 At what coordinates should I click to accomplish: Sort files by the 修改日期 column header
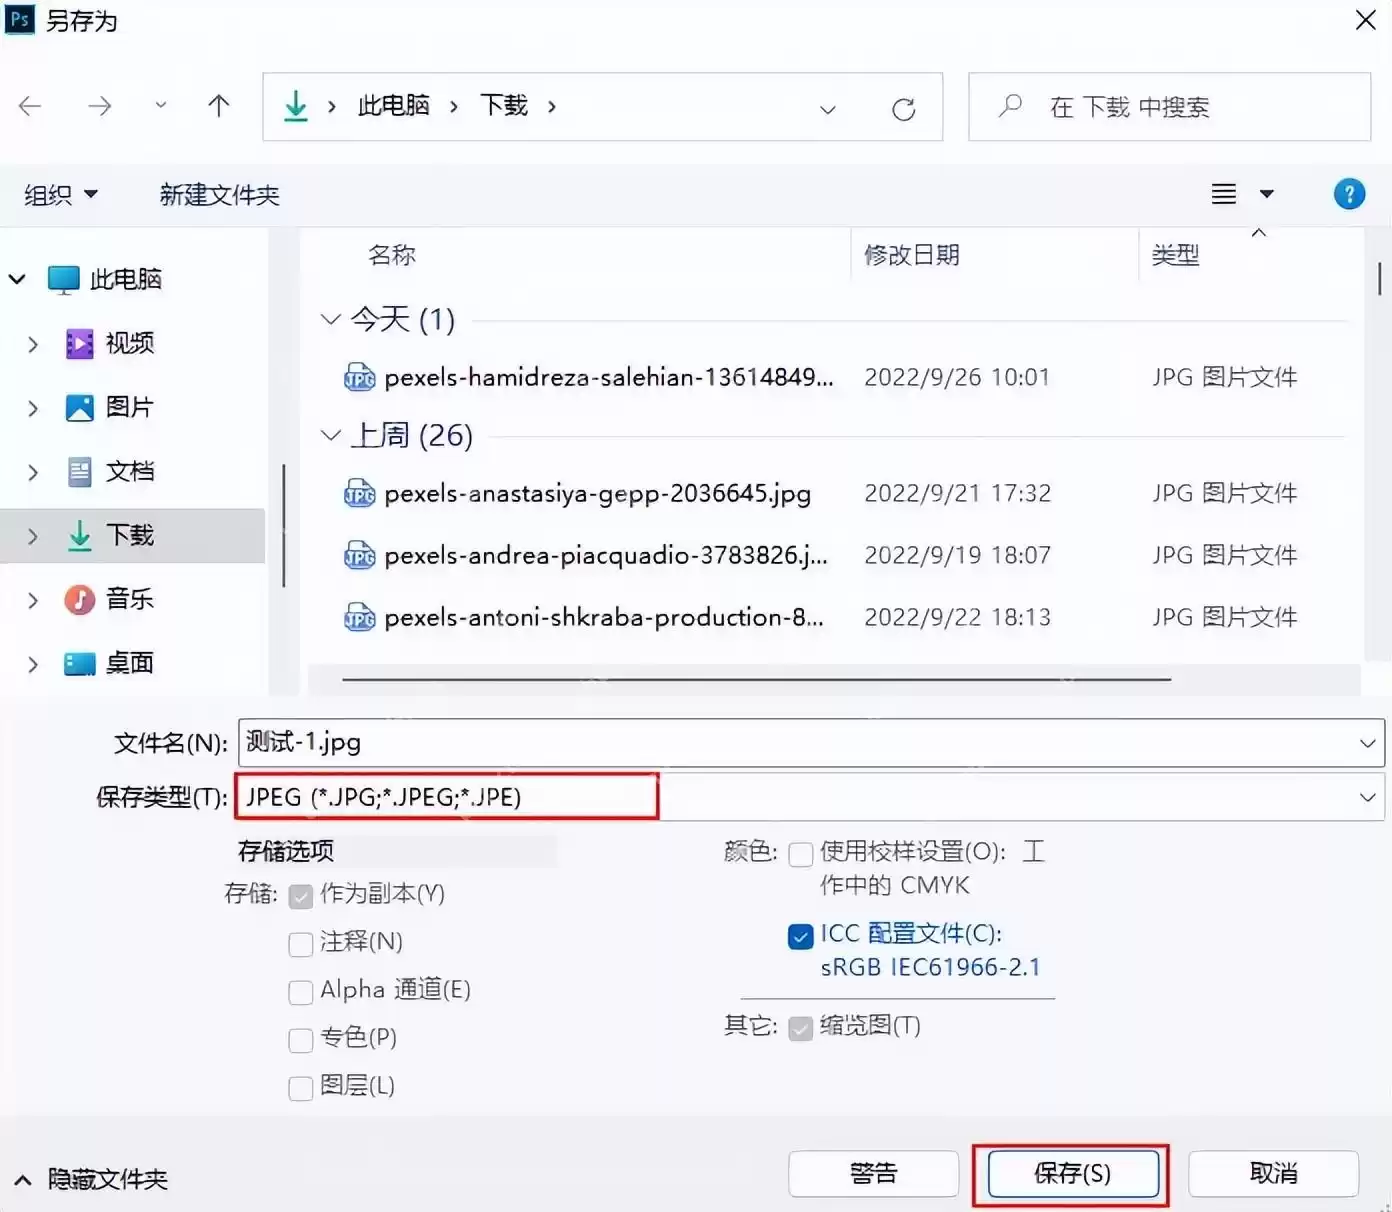pyautogui.click(x=911, y=255)
